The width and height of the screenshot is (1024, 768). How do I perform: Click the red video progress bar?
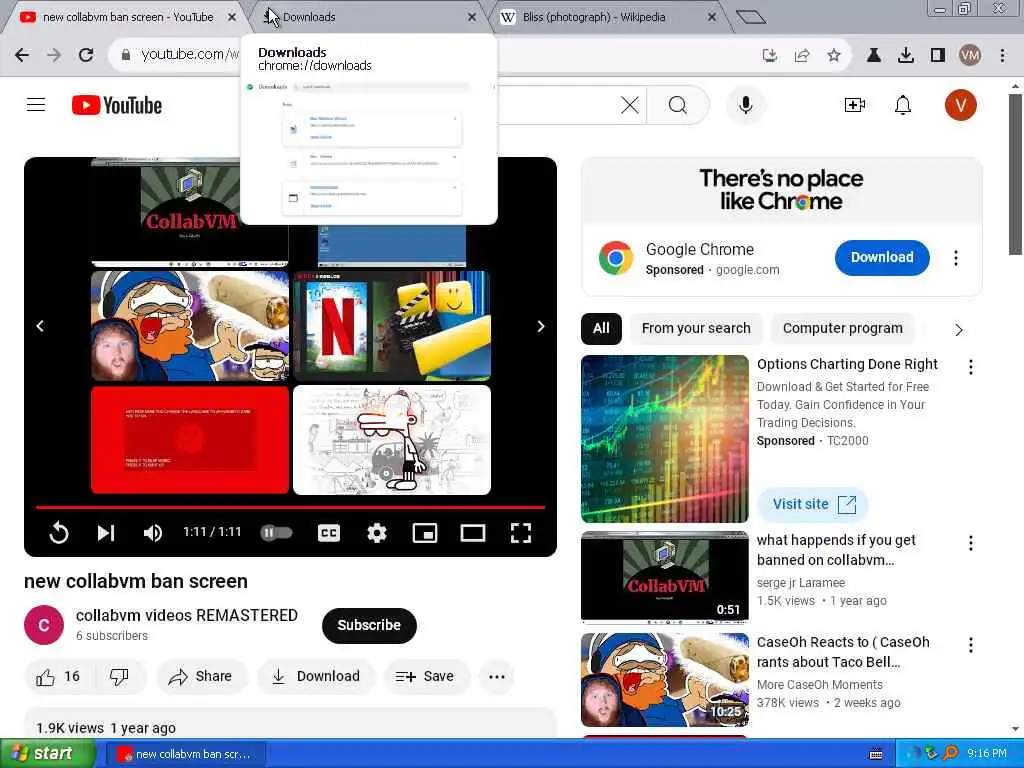click(290, 507)
